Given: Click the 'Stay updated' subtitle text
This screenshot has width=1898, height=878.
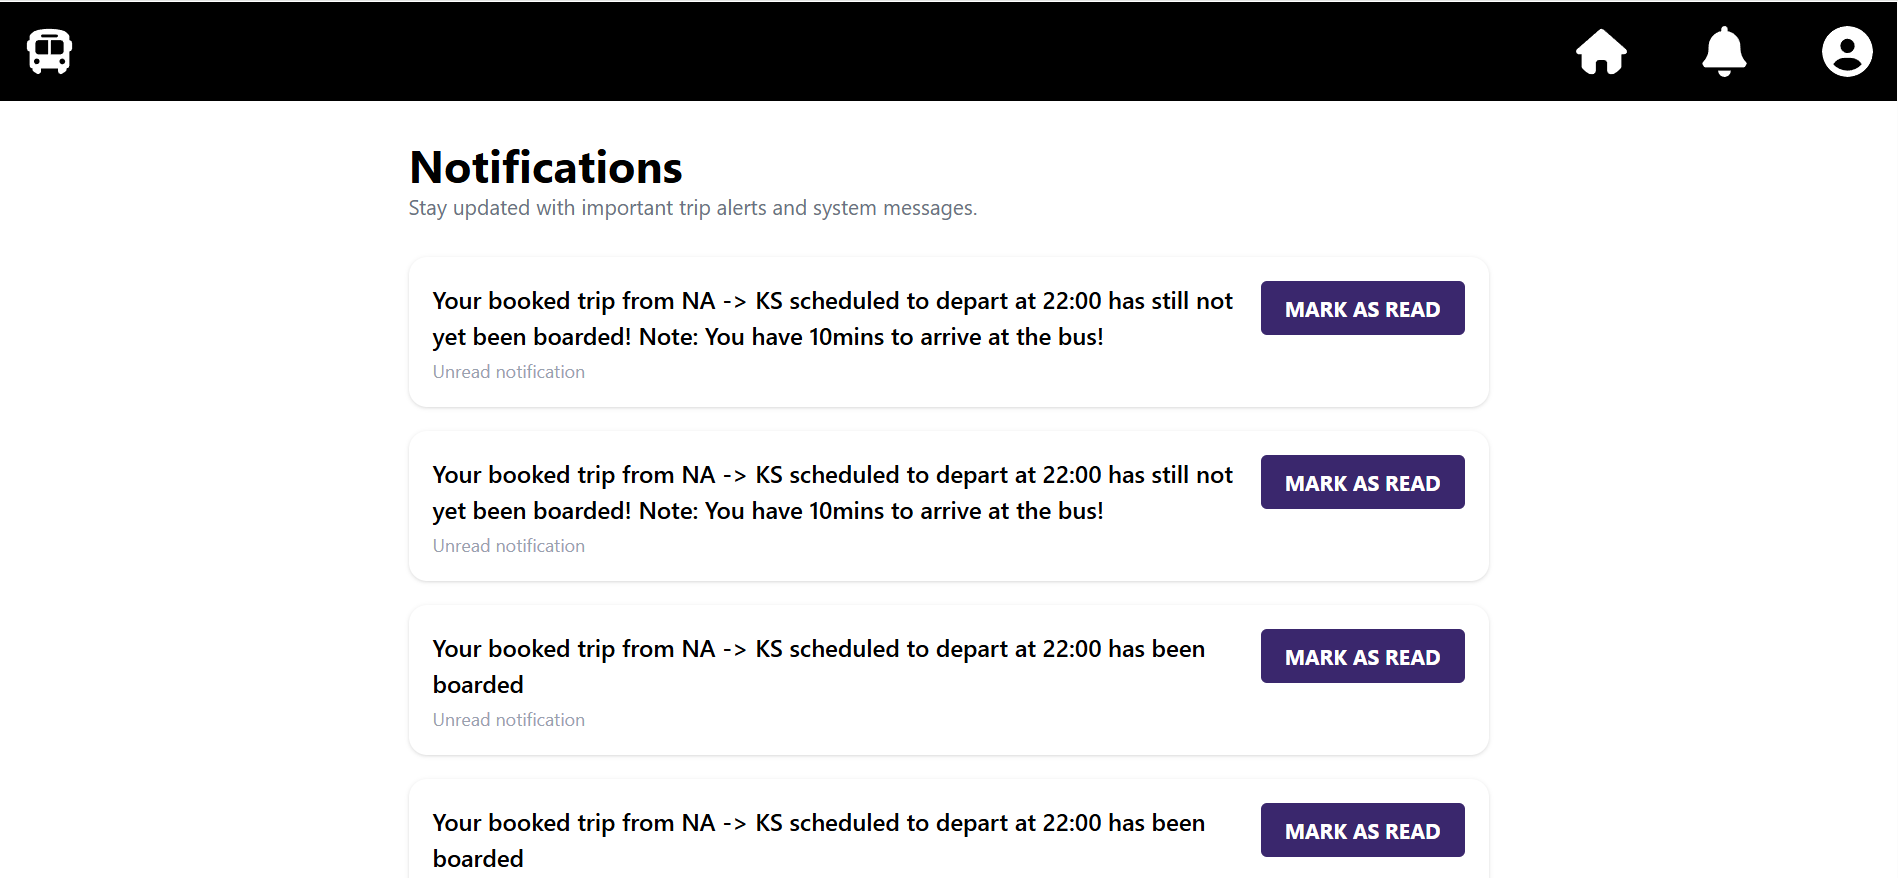Looking at the screenshot, I should [x=692, y=208].
